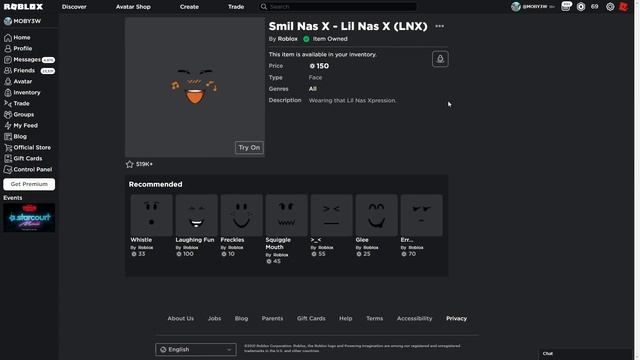Open Profile from the sidebar
Viewport: 640px width, 360px height.
point(18,49)
